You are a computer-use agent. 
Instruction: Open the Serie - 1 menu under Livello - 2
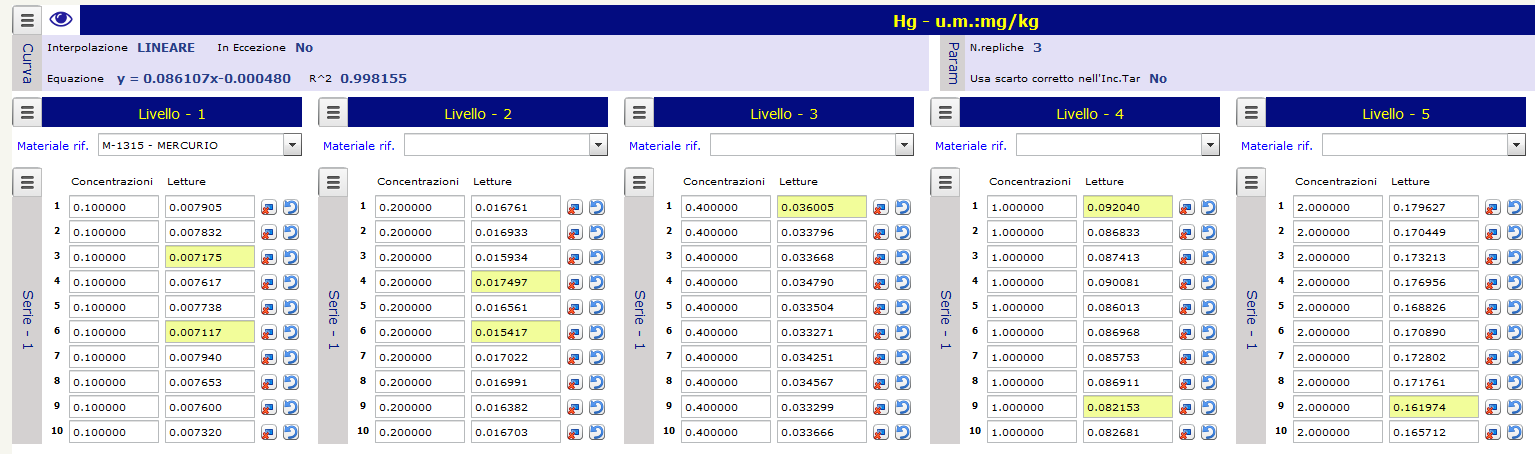(x=334, y=182)
